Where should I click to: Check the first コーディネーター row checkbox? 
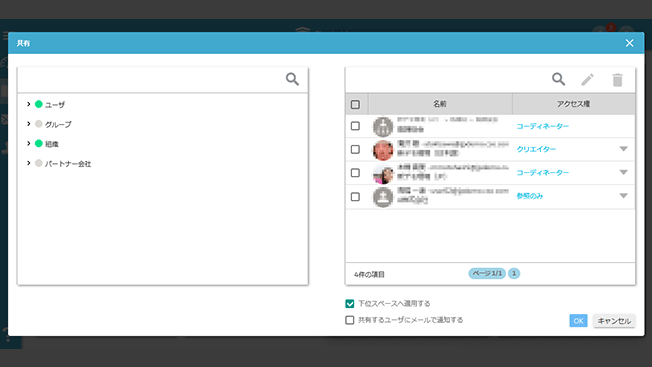tap(355, 126)
